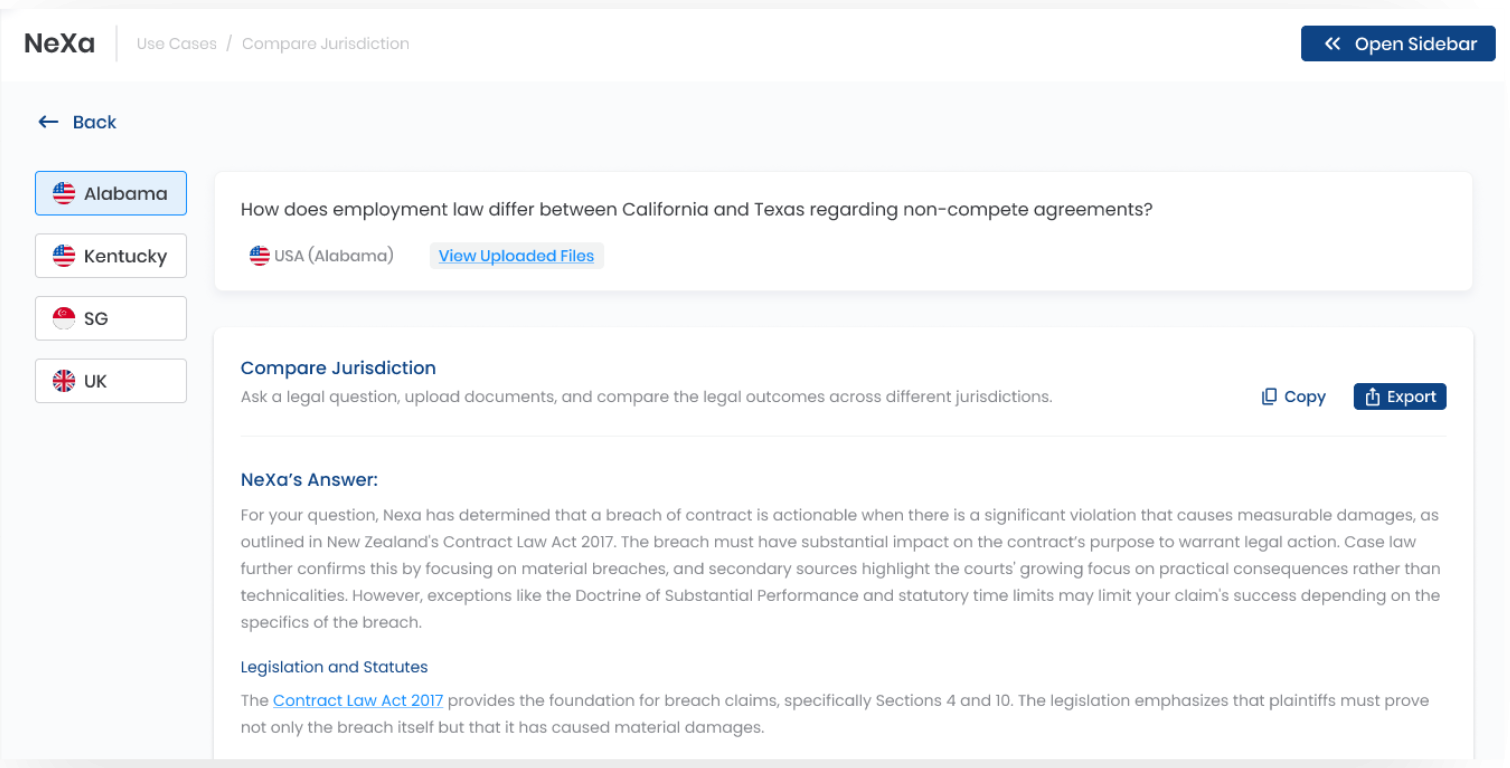Click the double chevron sidebar icon
Image resolution: width=1510 pixels, height=768 pixels.
[1332, 44]
